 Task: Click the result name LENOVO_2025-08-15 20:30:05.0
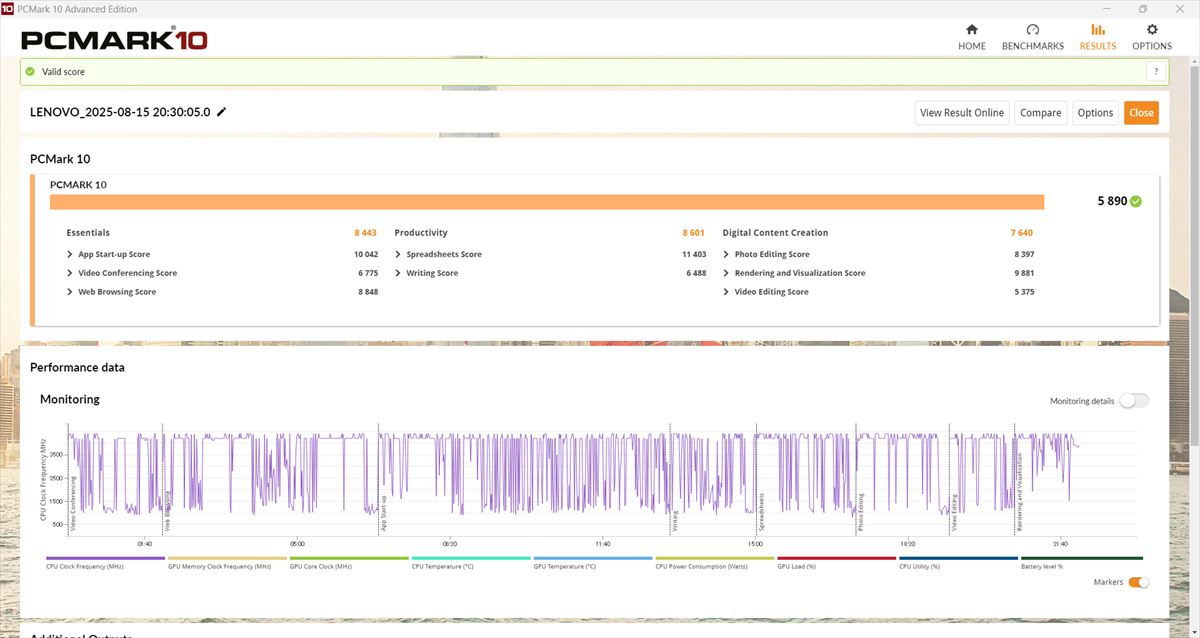pyautogui.click(x=120, y=112)
